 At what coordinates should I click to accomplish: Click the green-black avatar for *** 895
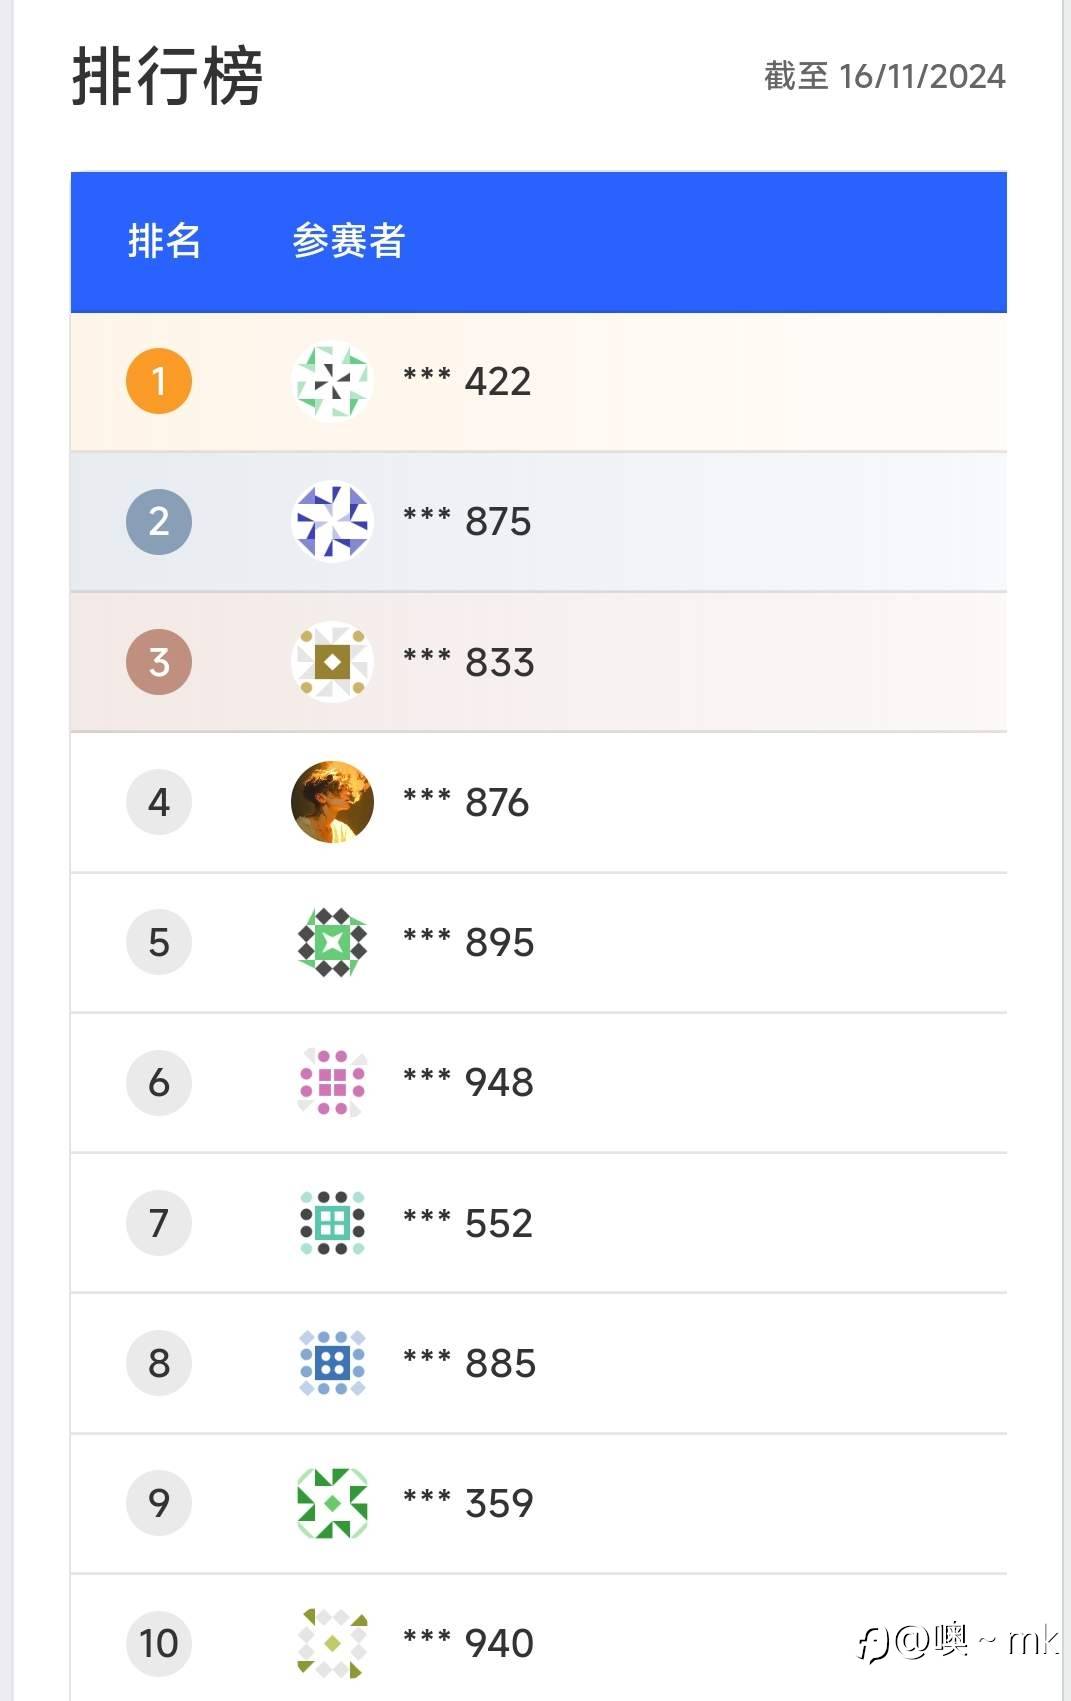pyautogui.click(x=332, y=942)
